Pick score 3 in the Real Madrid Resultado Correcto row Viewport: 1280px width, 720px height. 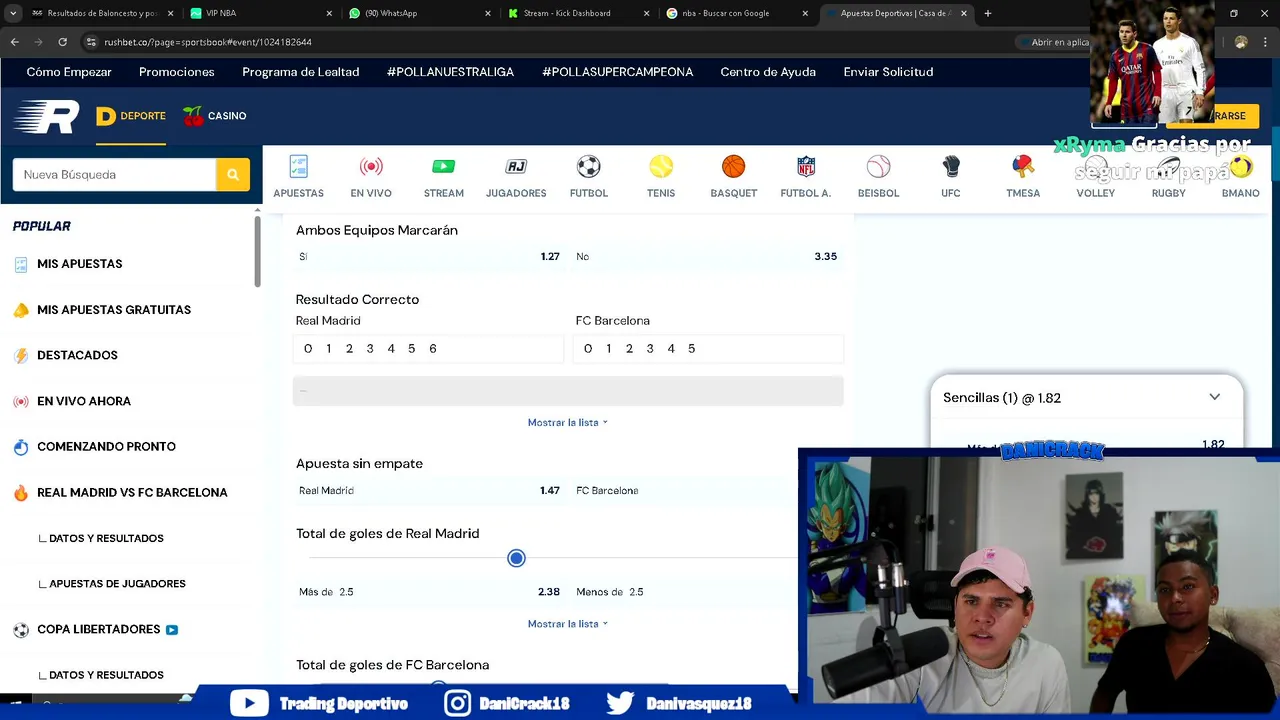pos(370,349)
